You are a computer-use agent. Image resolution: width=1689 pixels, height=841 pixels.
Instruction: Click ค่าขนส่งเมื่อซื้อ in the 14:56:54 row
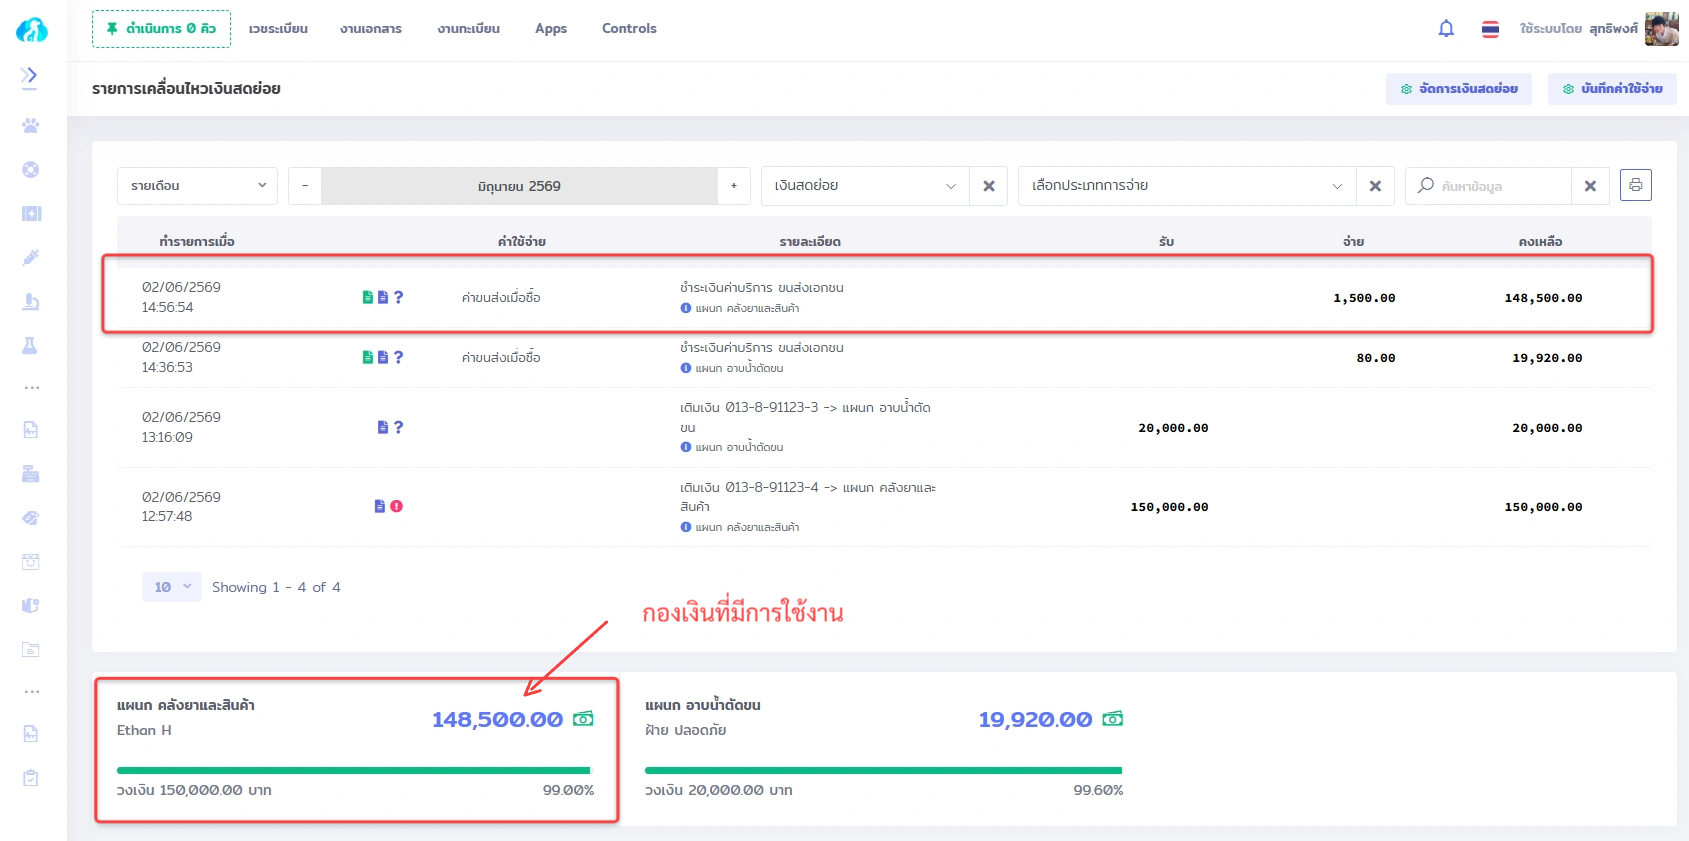tap(501, 298)
